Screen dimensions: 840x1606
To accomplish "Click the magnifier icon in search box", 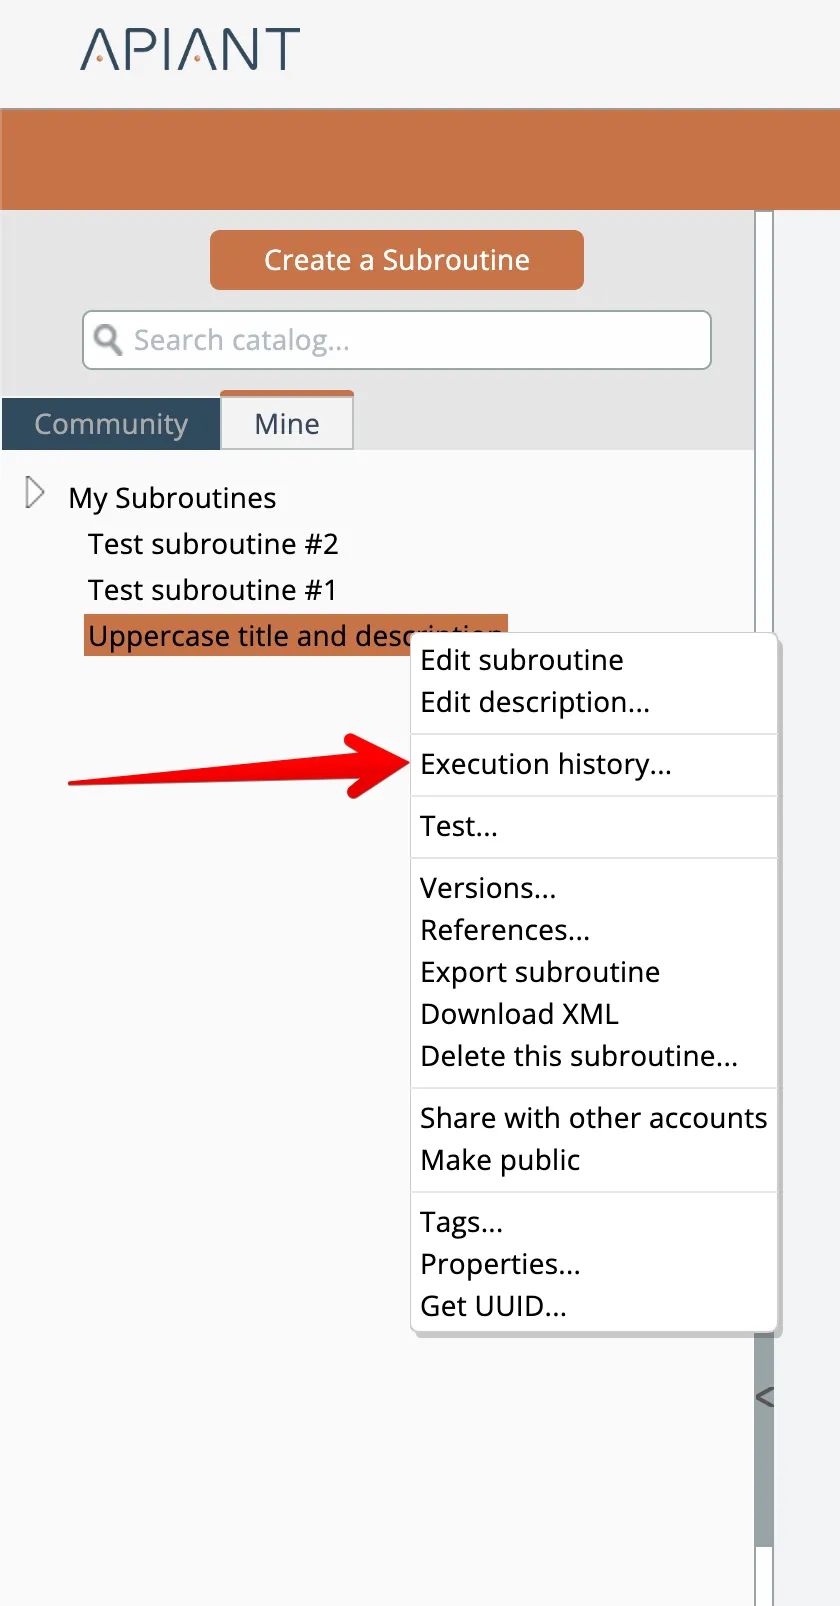I will [x=107, y=340].
